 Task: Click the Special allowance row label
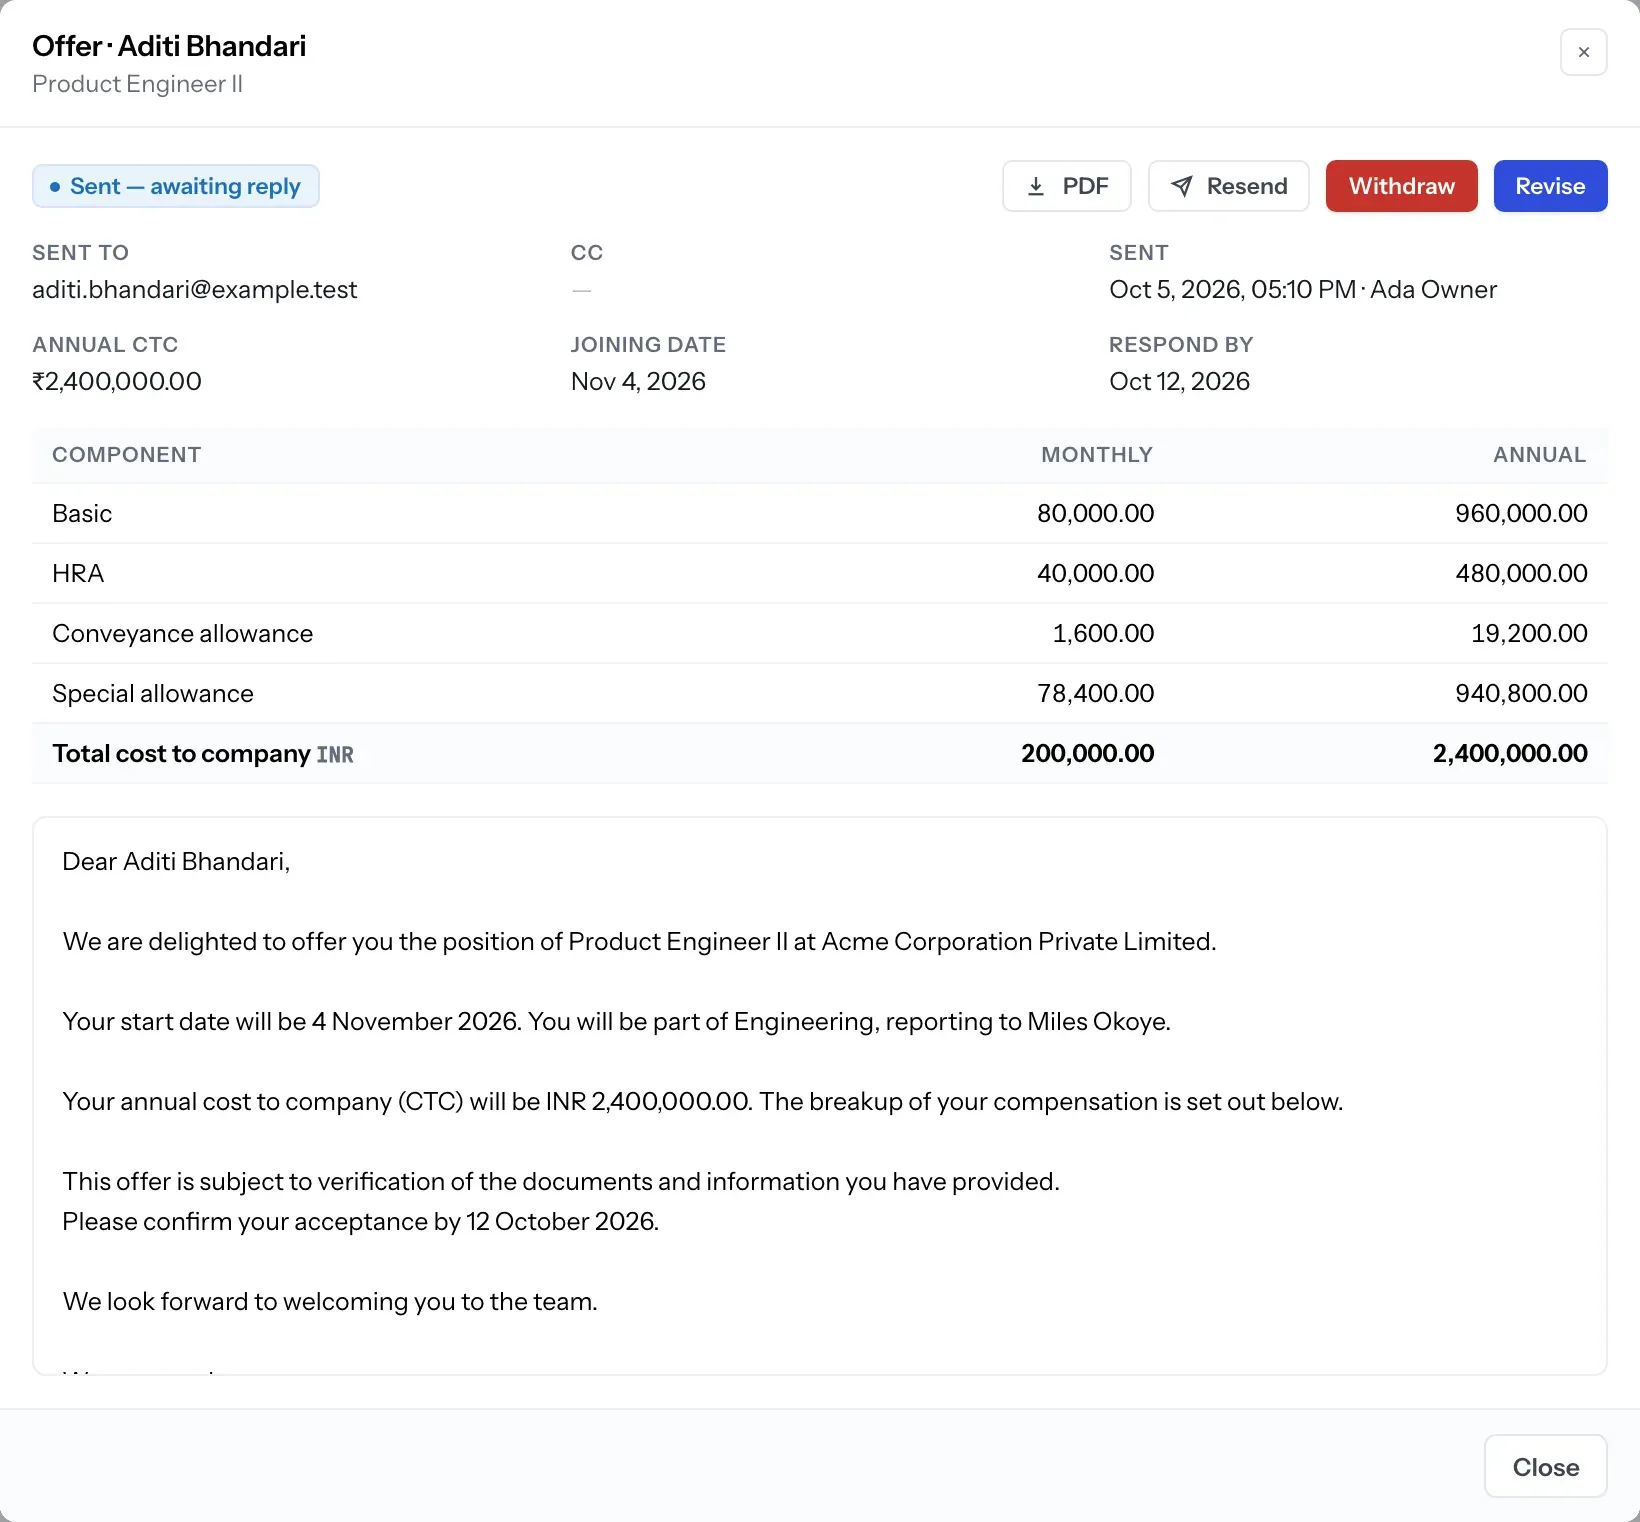[x=153, y=694]
